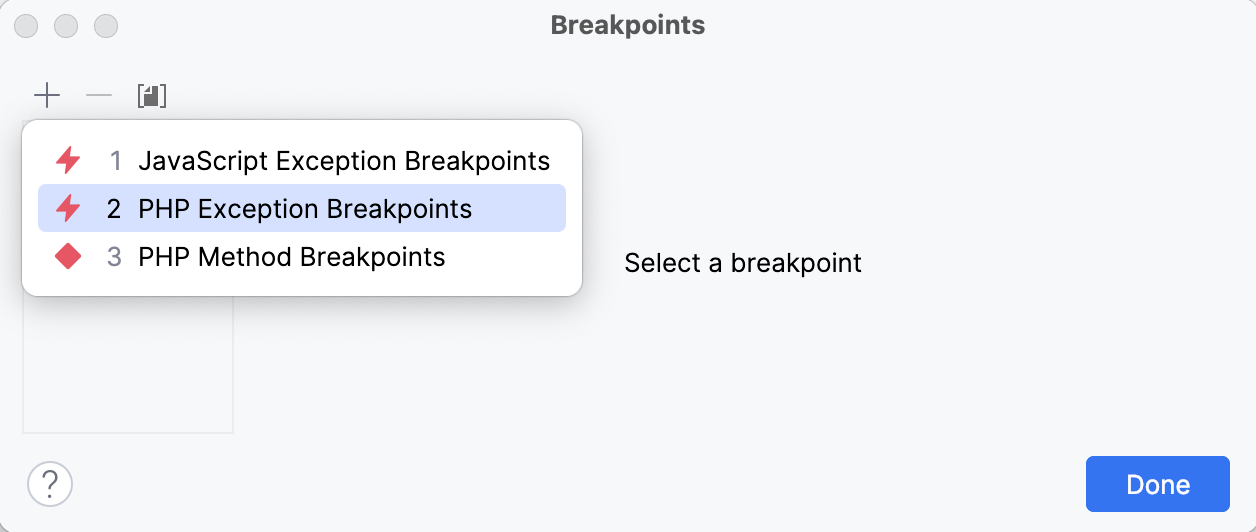Select PHP Exception Breakpoints menu entry
Image resolution: width=1256 pixels, height=532 pixels.
pos(305,208)
